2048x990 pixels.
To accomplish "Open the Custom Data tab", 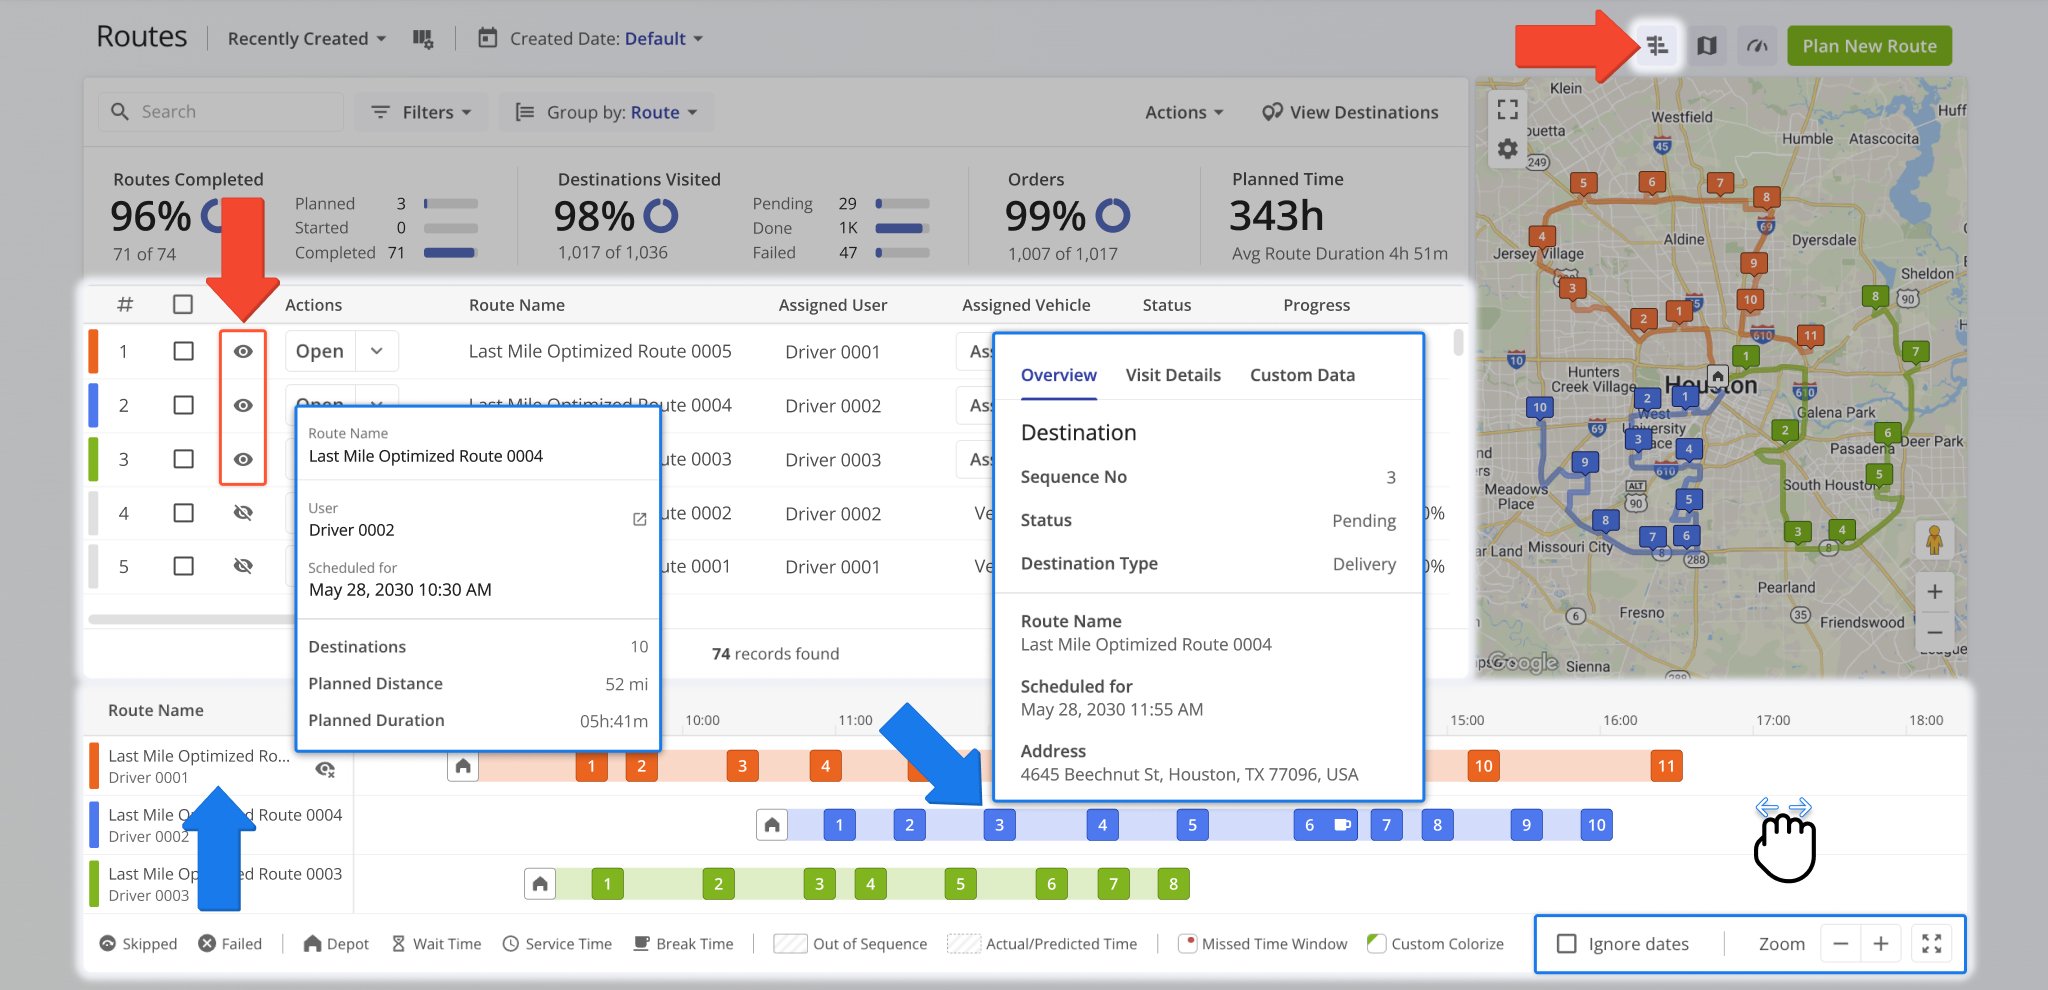I will (x=1302, y=375).
